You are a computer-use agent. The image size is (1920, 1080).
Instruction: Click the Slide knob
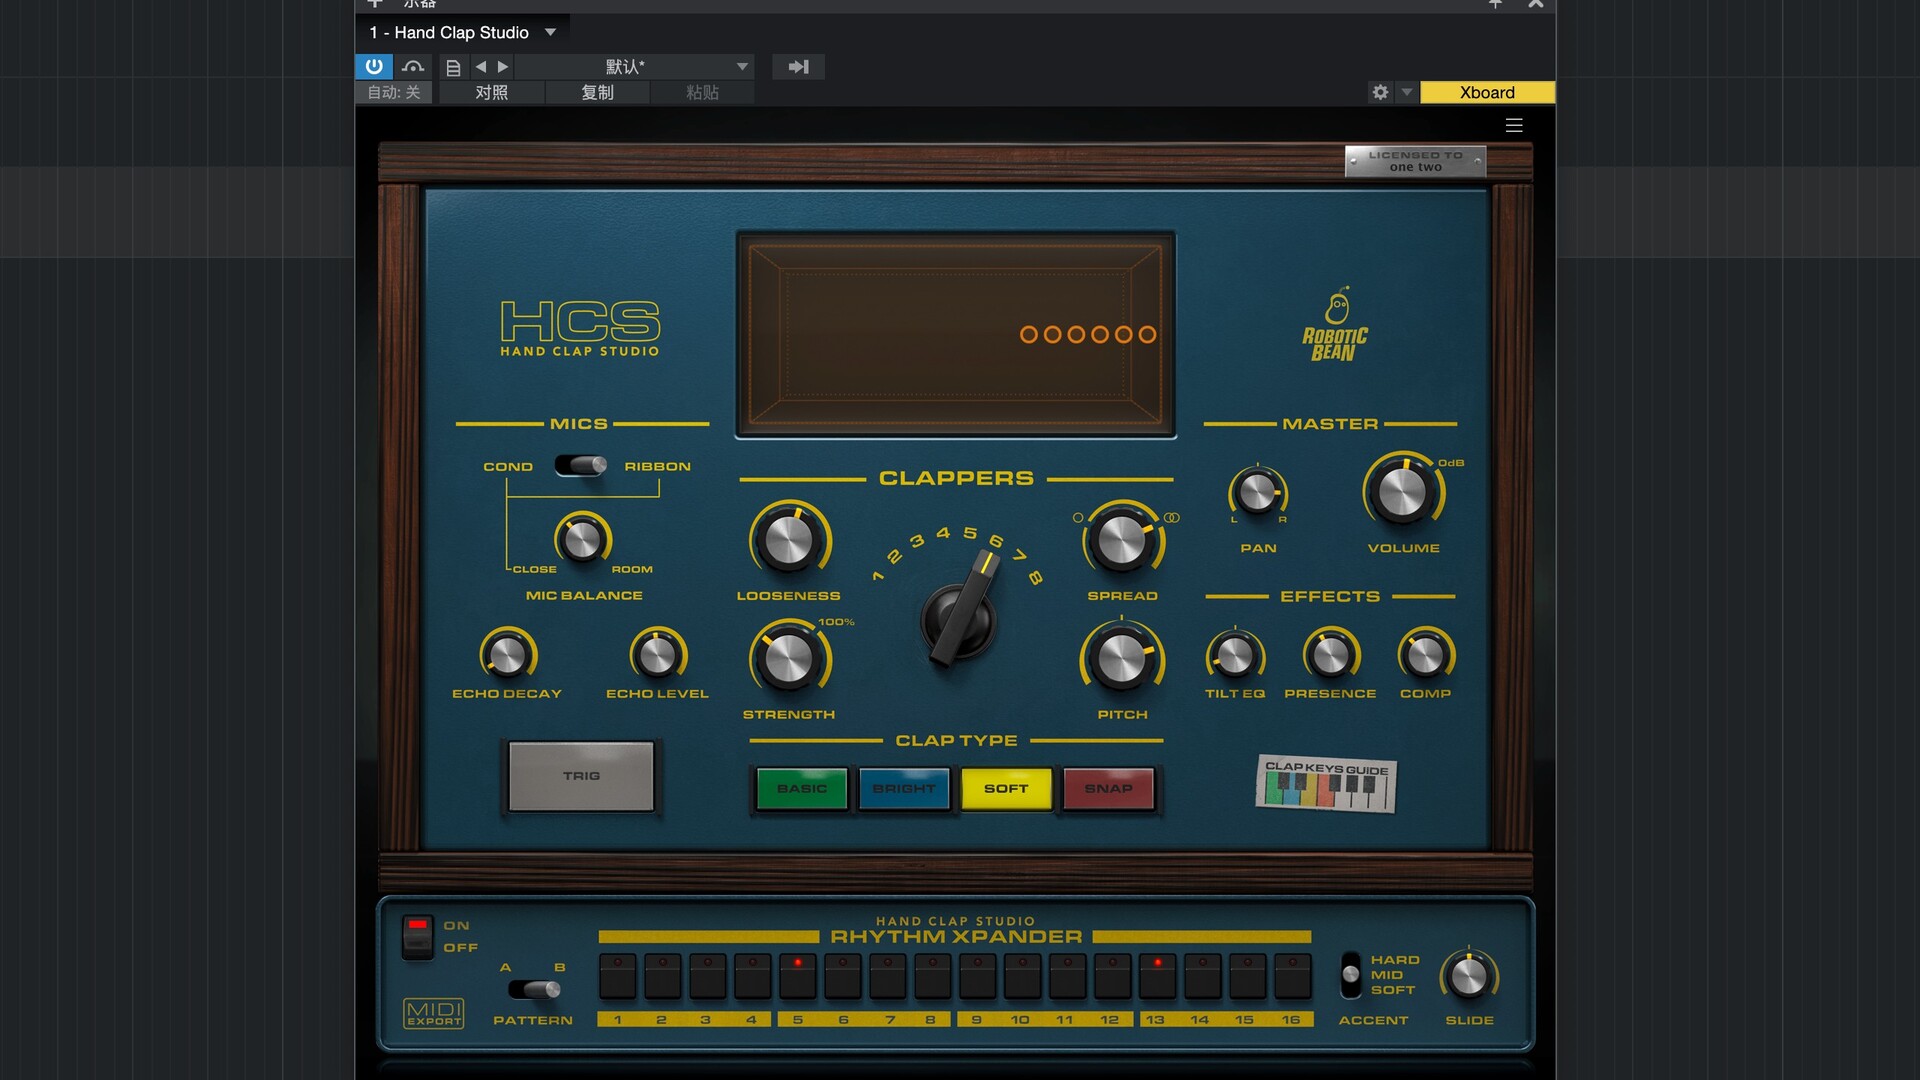click(x=1469, y=975)
